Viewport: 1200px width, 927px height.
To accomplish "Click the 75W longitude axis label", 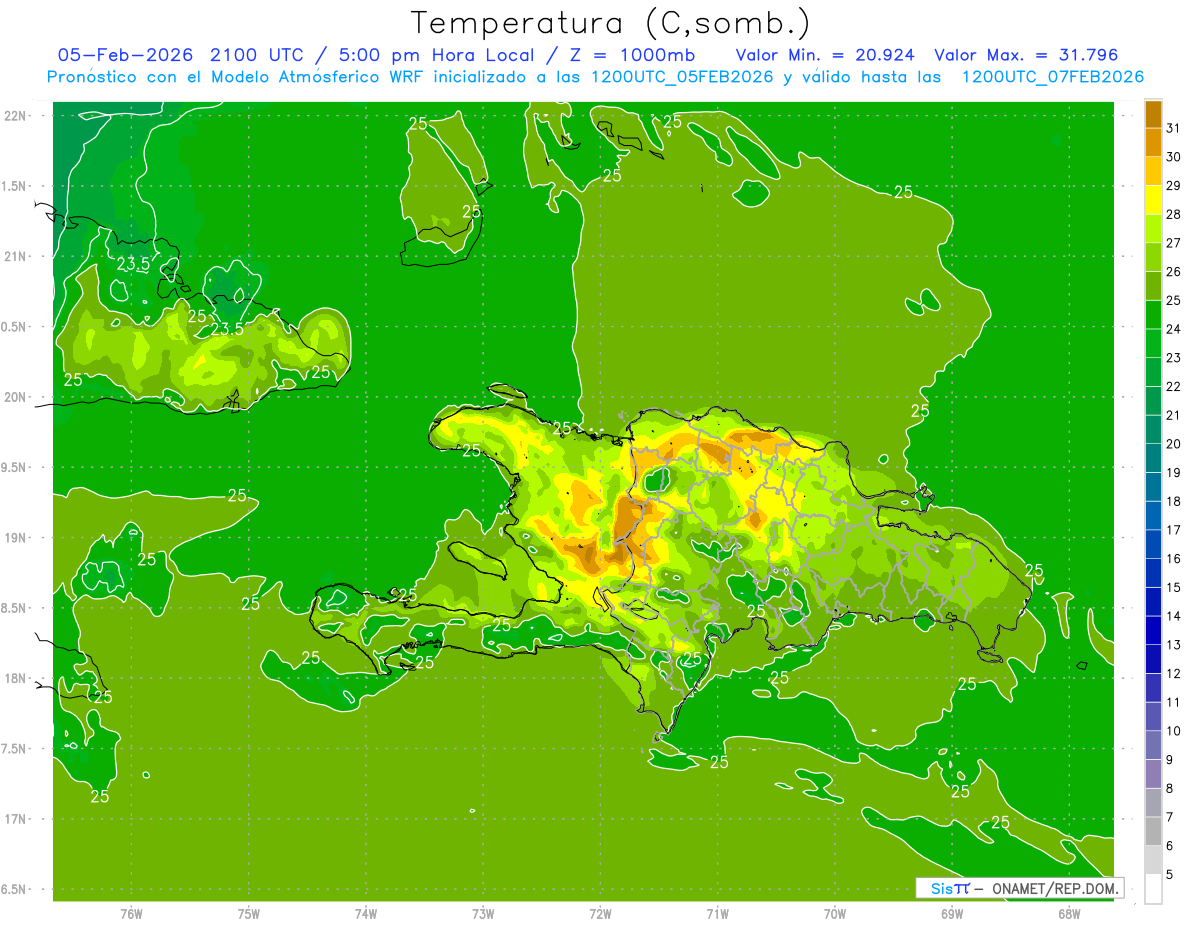I will pos(249,914).
